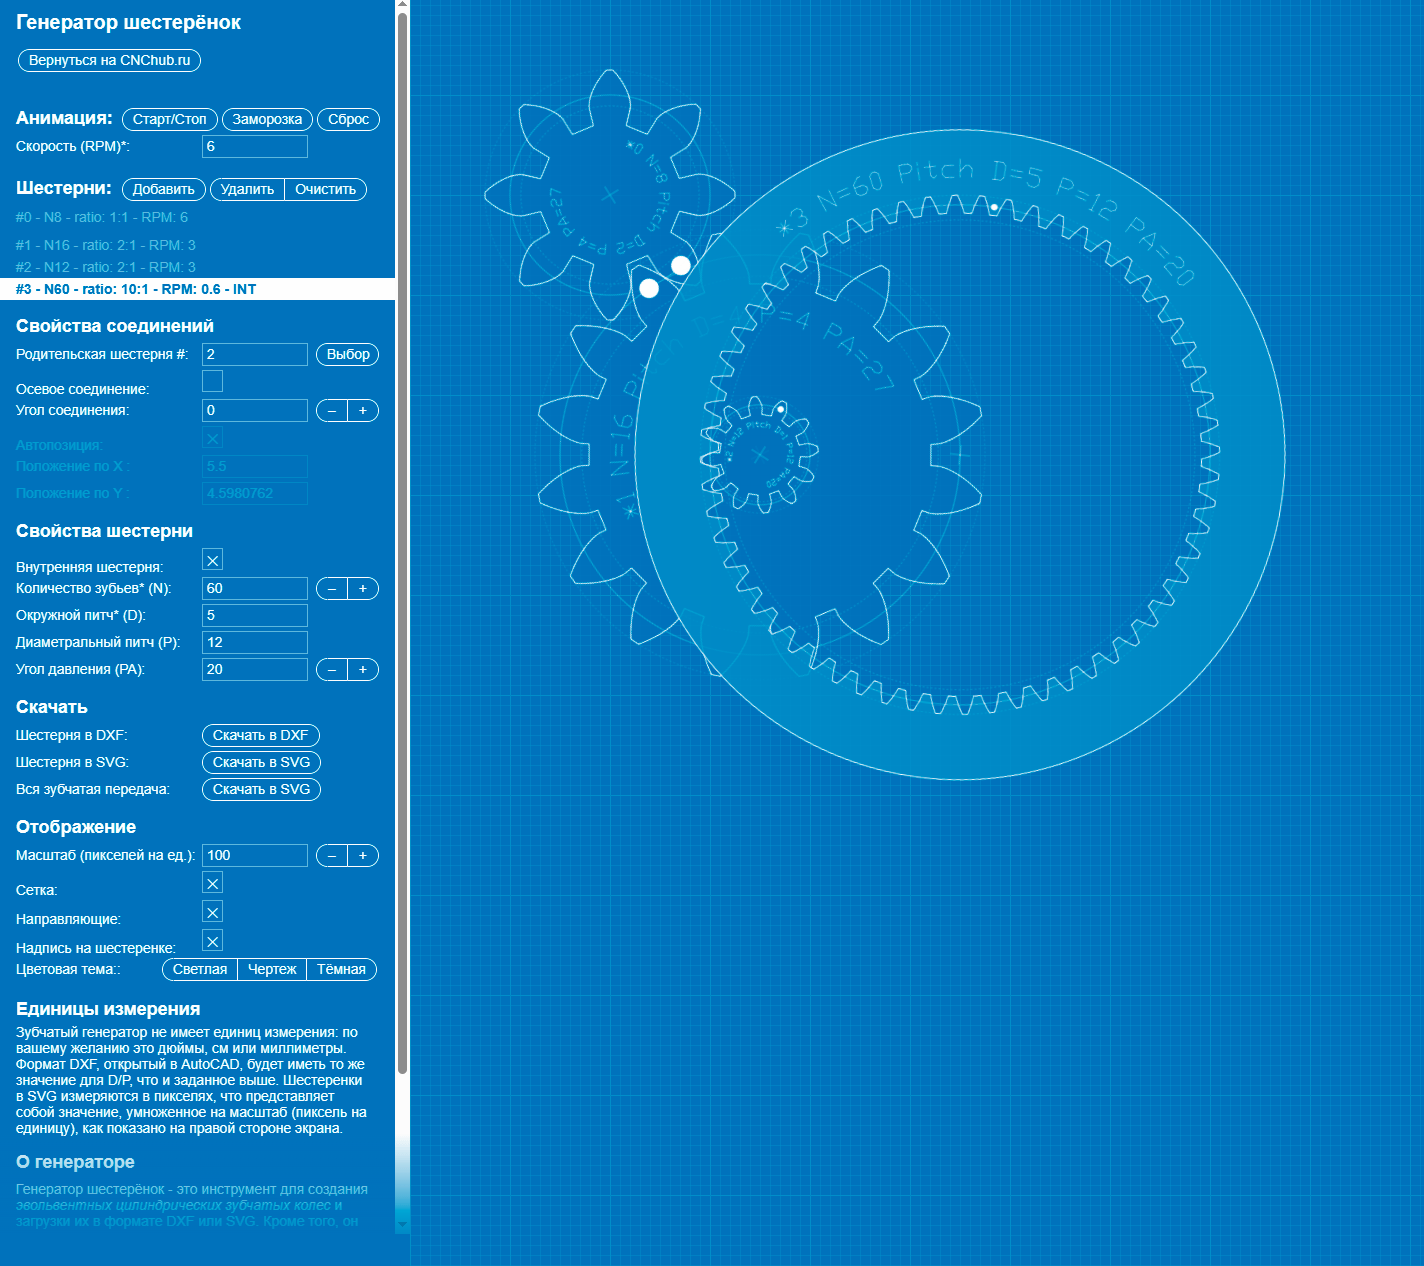Go back via Вернуться на CNChub.ru
The height and width of the screenshot is (1266, 1424).
click(x=110, y=60)
